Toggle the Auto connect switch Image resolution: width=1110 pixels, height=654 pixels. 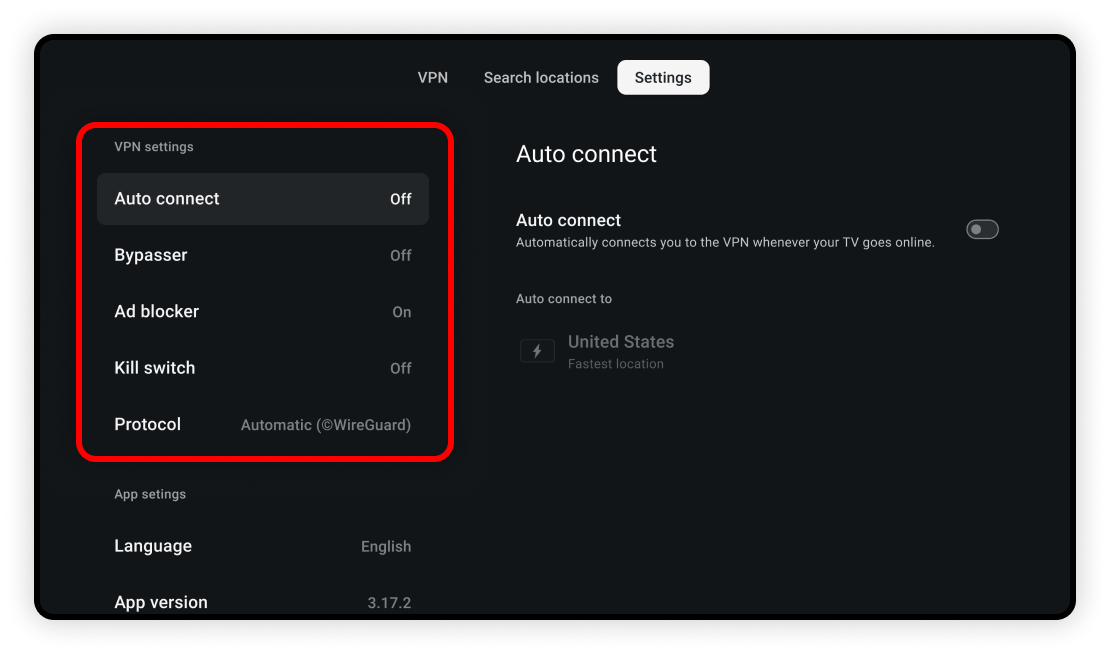[982, 229]
